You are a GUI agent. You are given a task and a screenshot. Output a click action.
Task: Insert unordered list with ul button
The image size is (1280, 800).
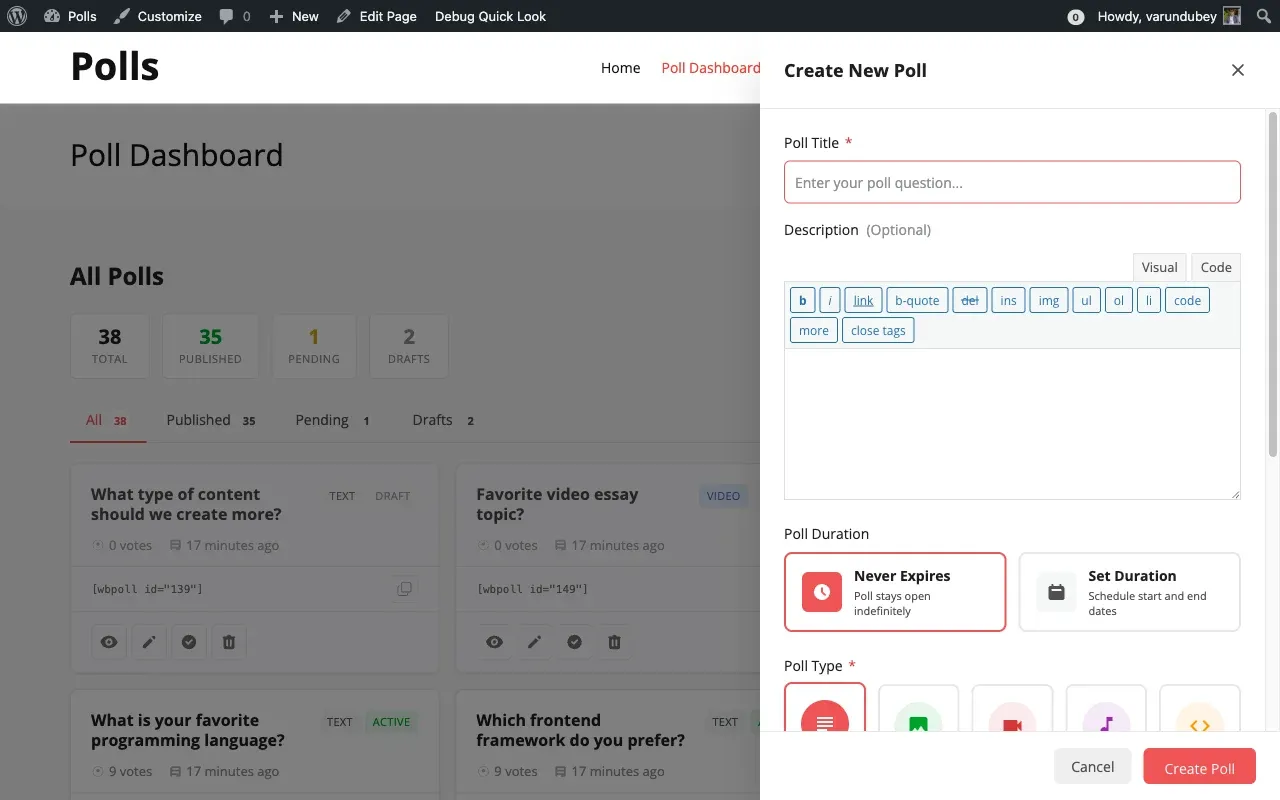pos(1086,300)
